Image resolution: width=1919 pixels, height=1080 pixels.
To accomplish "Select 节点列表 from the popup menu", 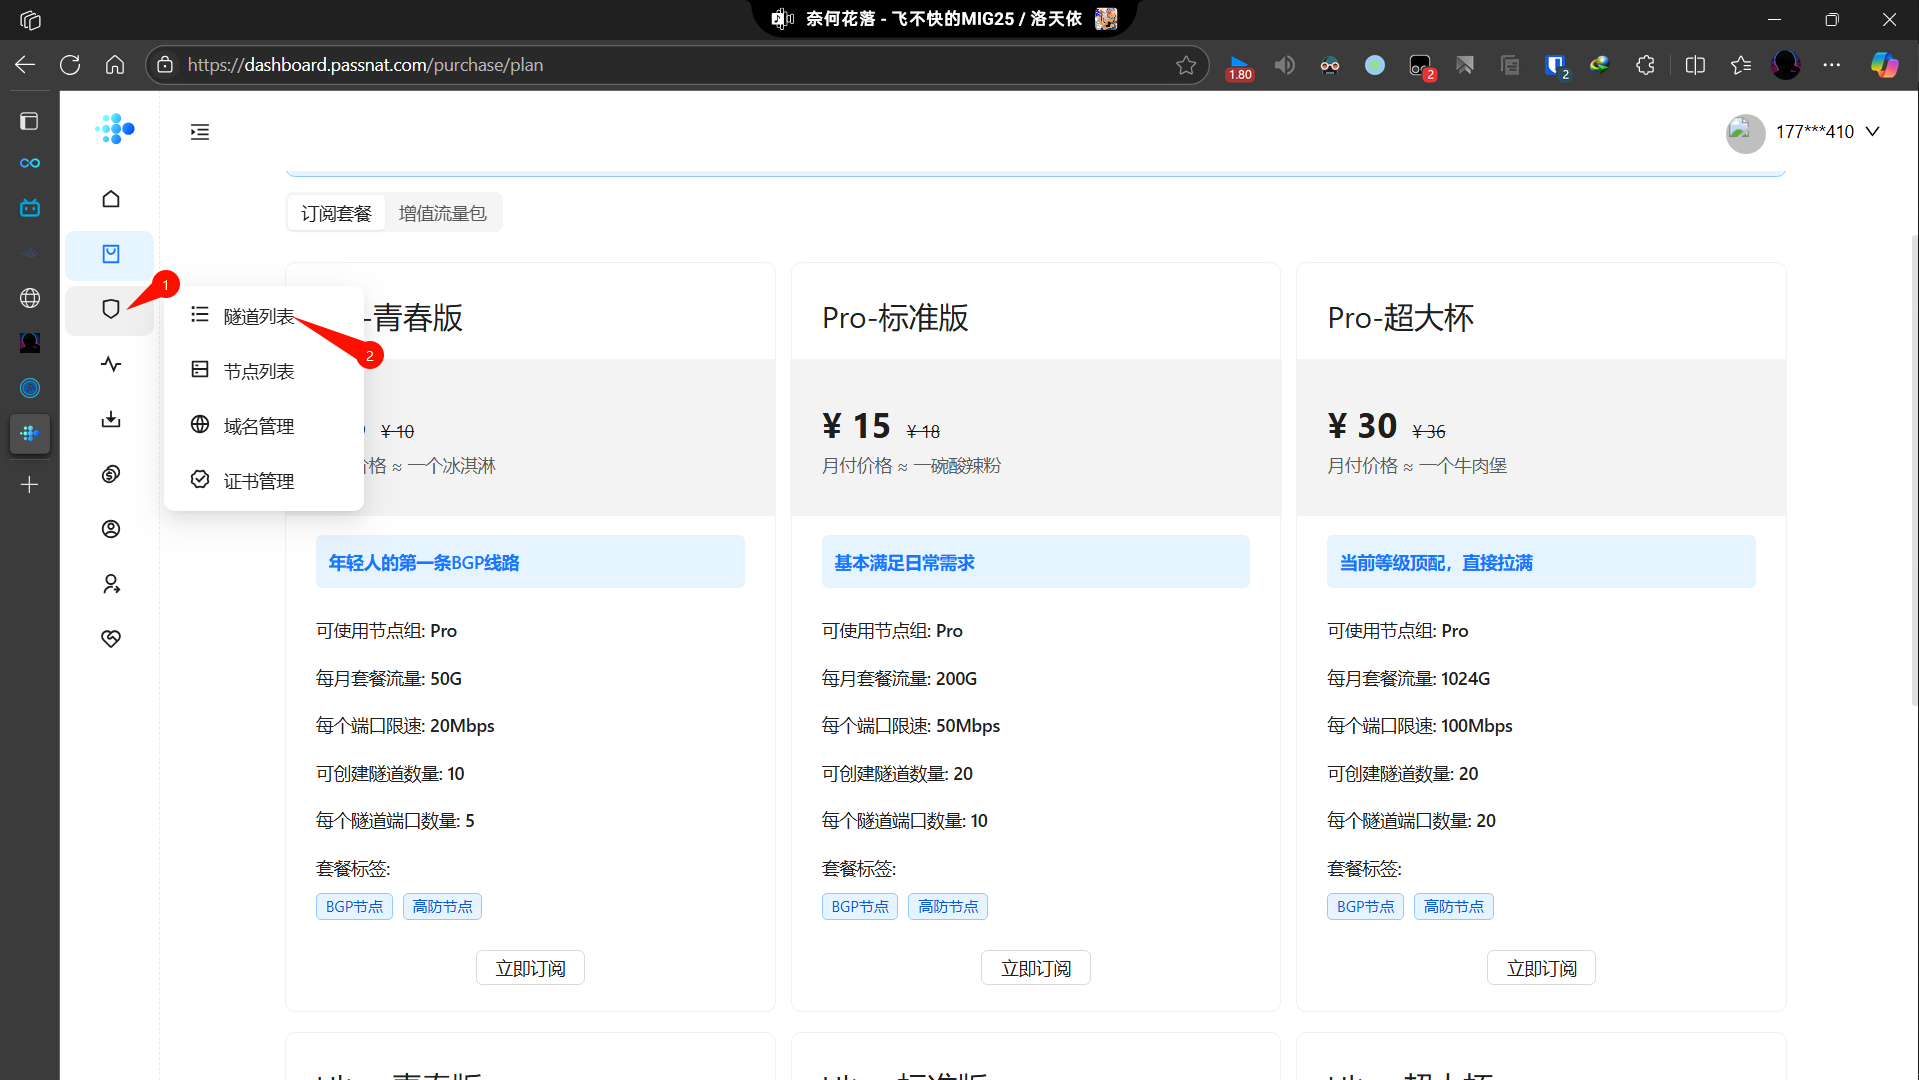I will pos(258,371).
